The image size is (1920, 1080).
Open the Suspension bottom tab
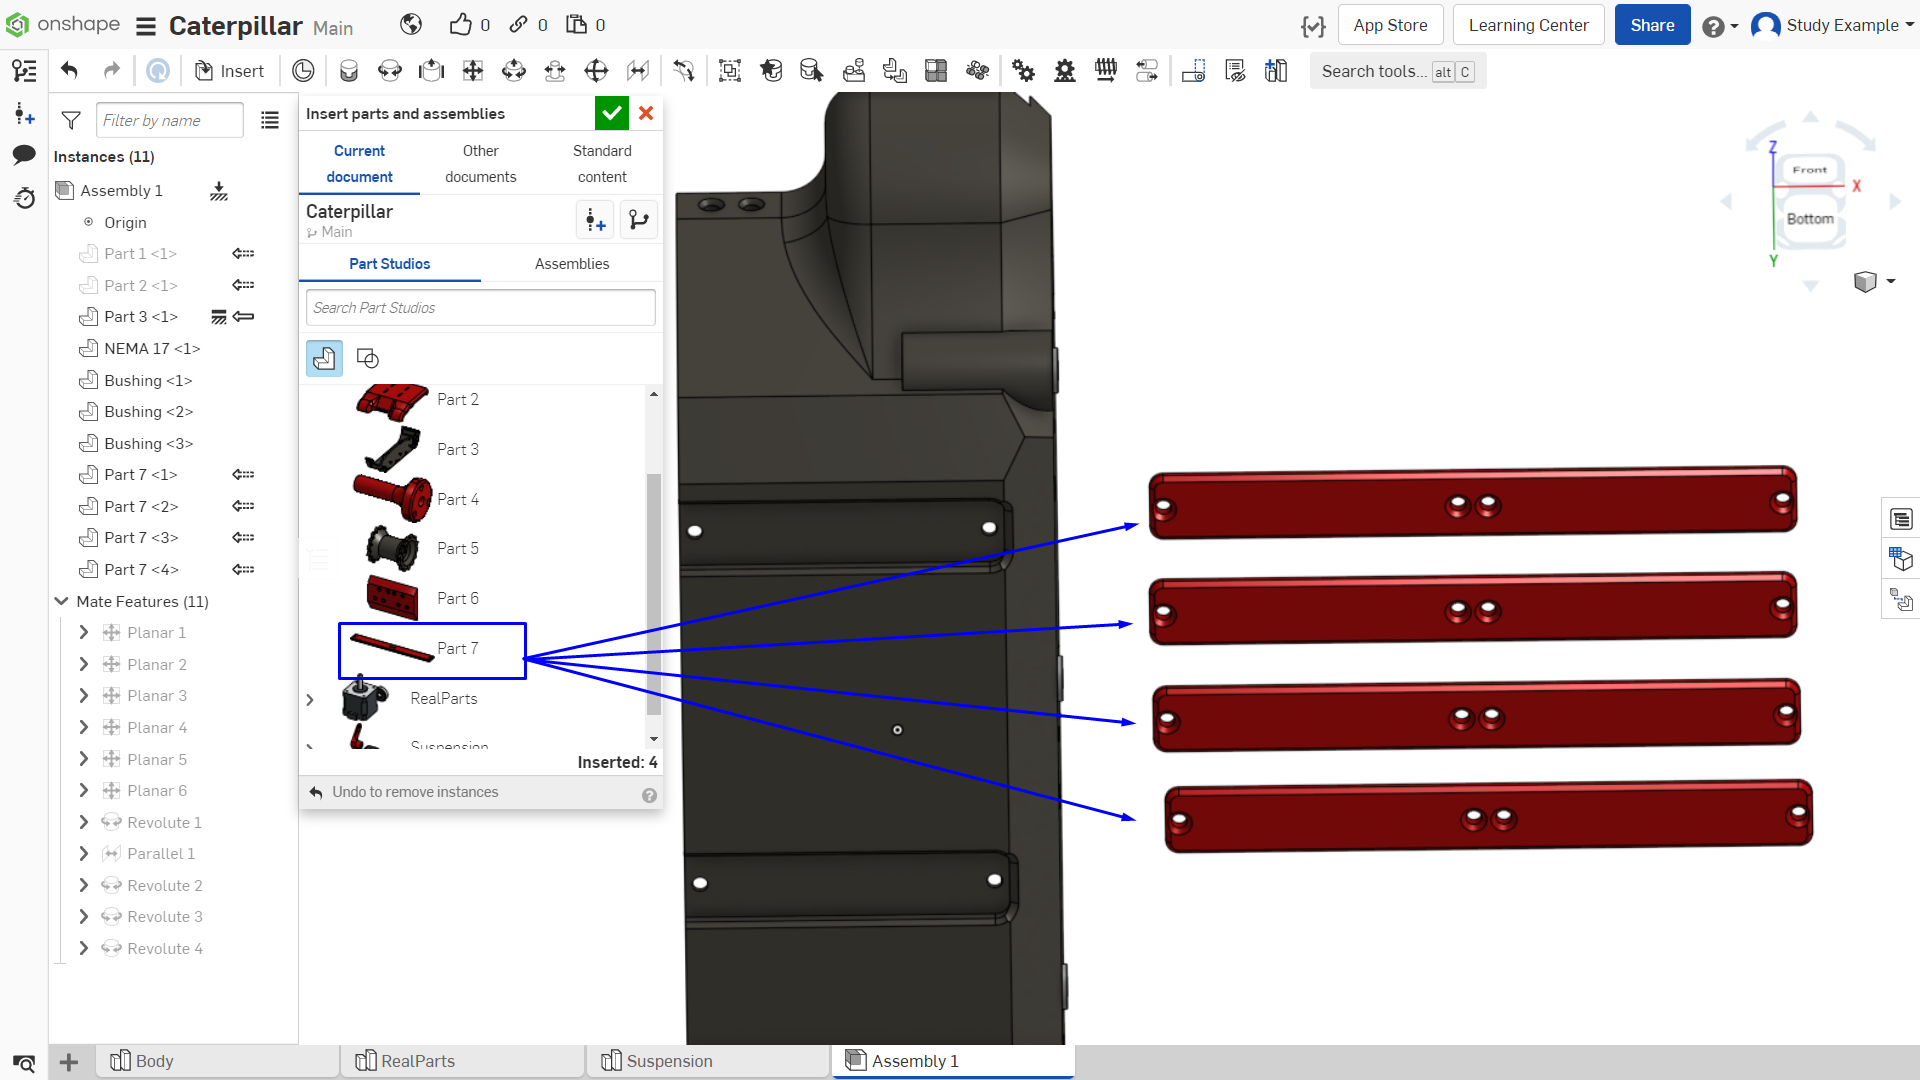click(709, 1061)
